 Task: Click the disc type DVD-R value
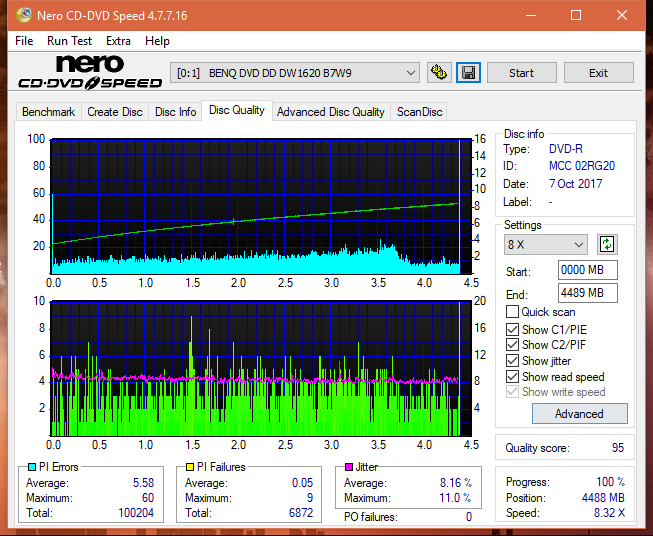566,149
